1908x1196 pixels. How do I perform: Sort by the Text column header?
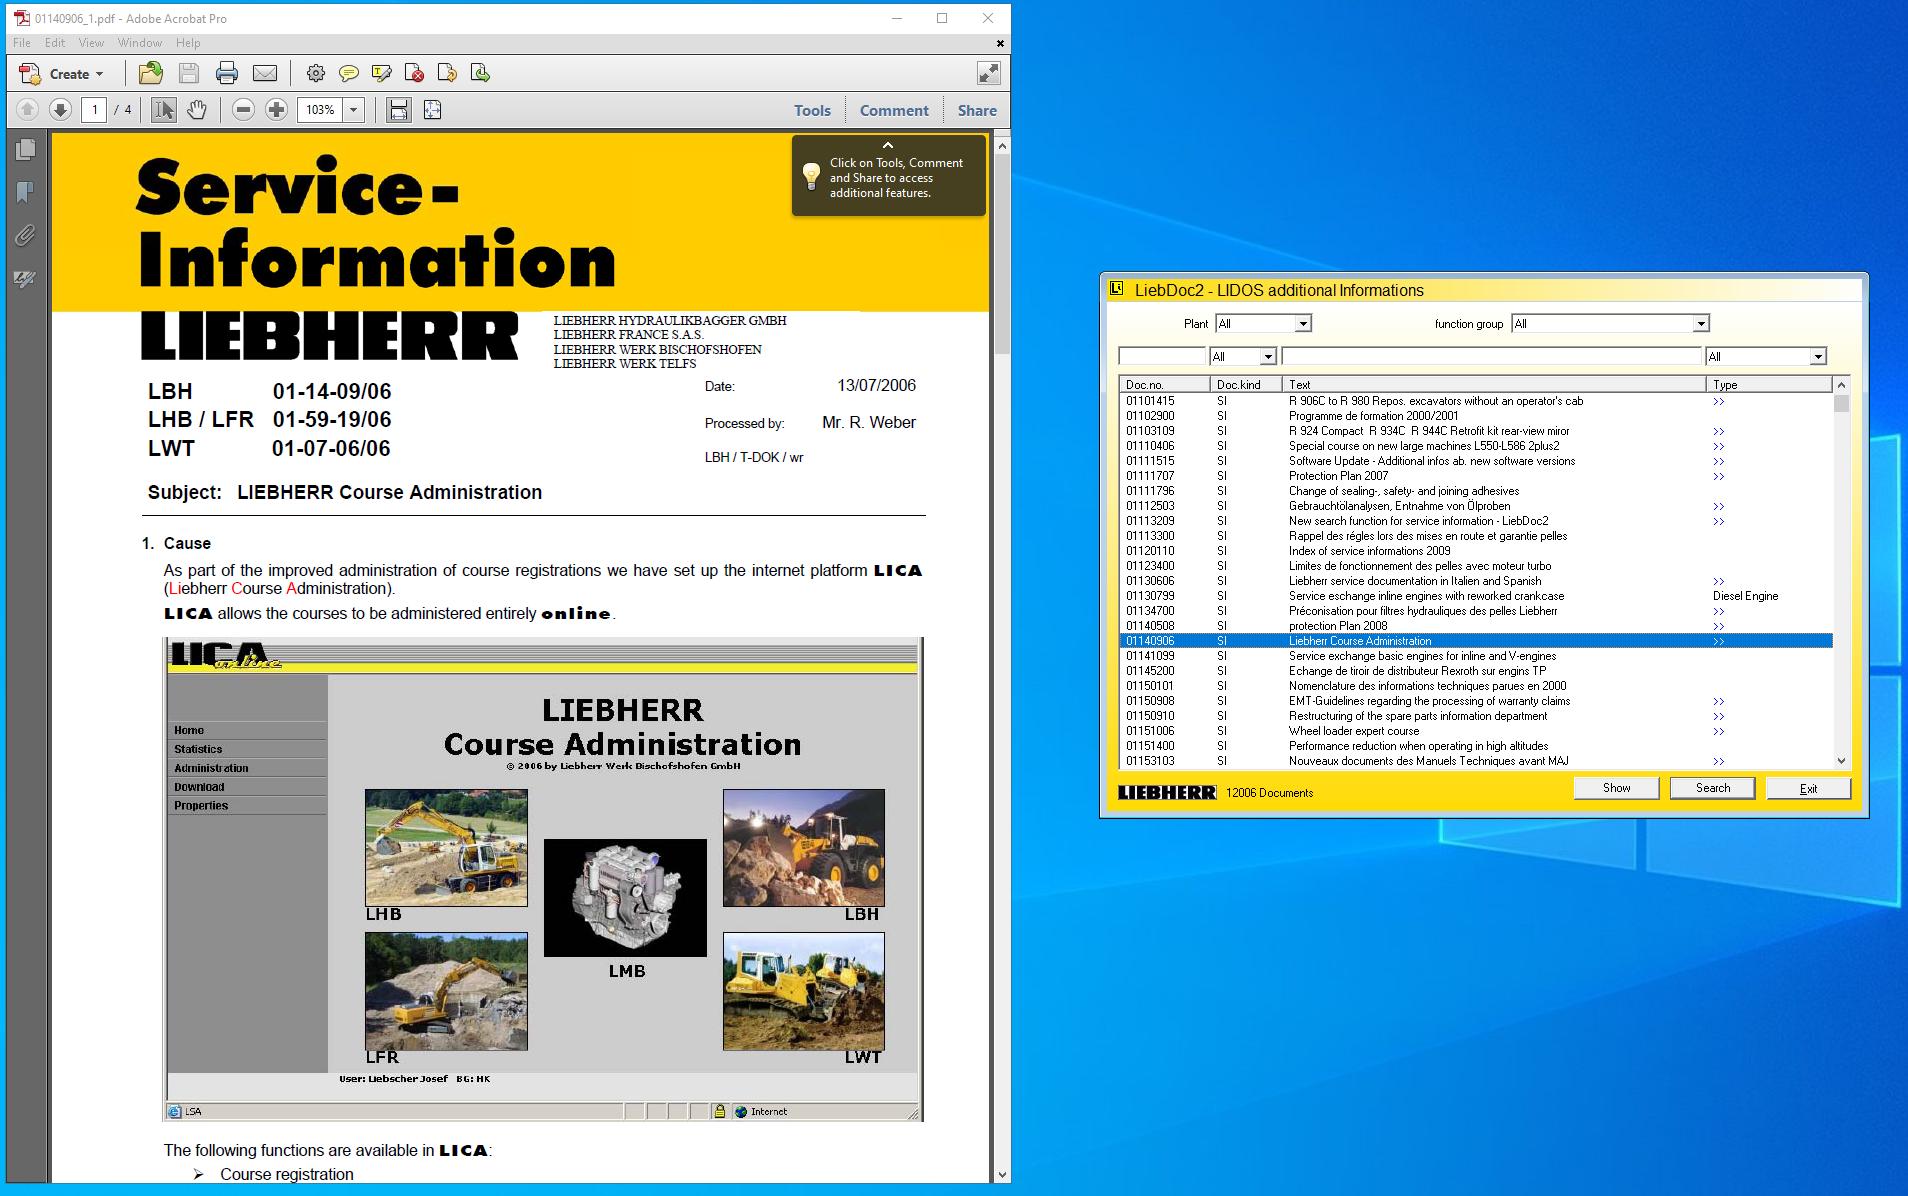(x=1494, y=384)
